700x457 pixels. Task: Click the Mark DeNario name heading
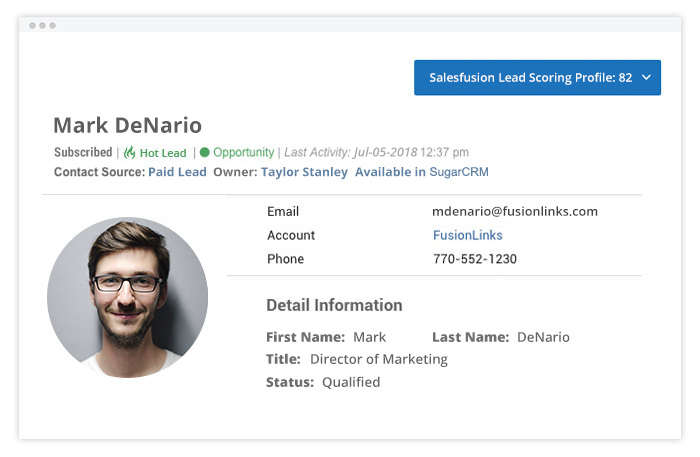click(x=128, y=125)
